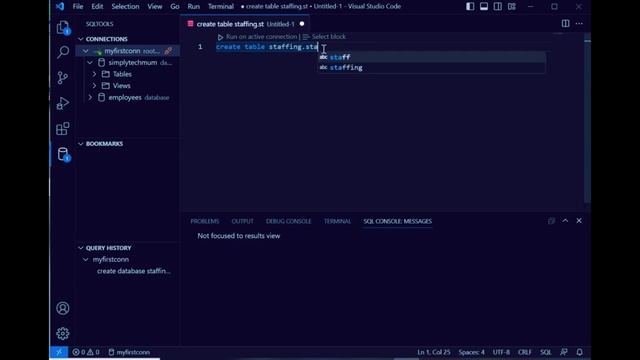Select 'create database staffin...' history entry

click(x=134, y=271)
